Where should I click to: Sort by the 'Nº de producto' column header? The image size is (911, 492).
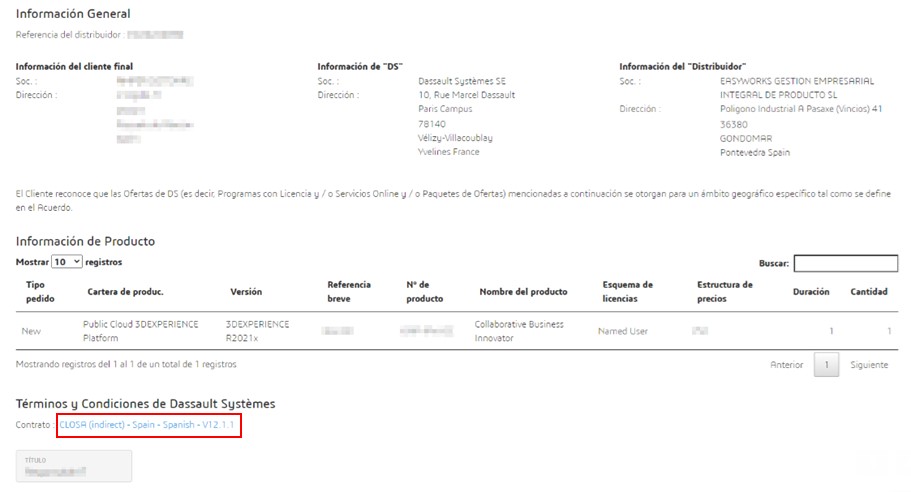pos(425,292)
